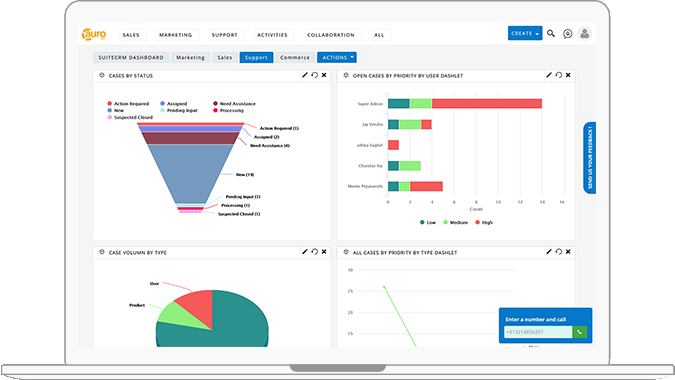Click the phone number input field

538,332
